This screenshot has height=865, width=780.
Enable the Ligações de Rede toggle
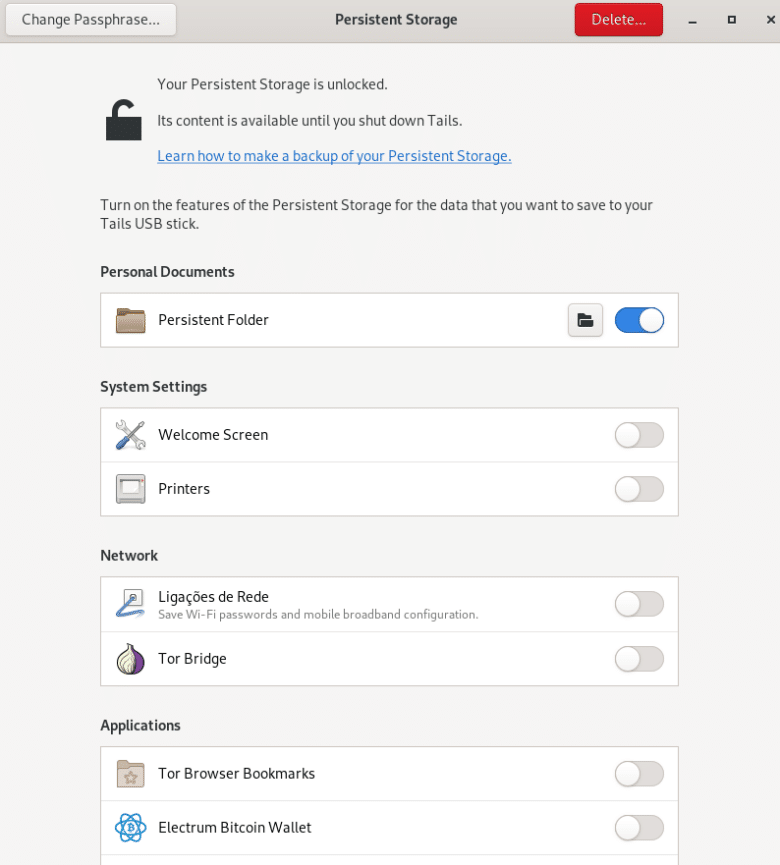pos(639,604)
